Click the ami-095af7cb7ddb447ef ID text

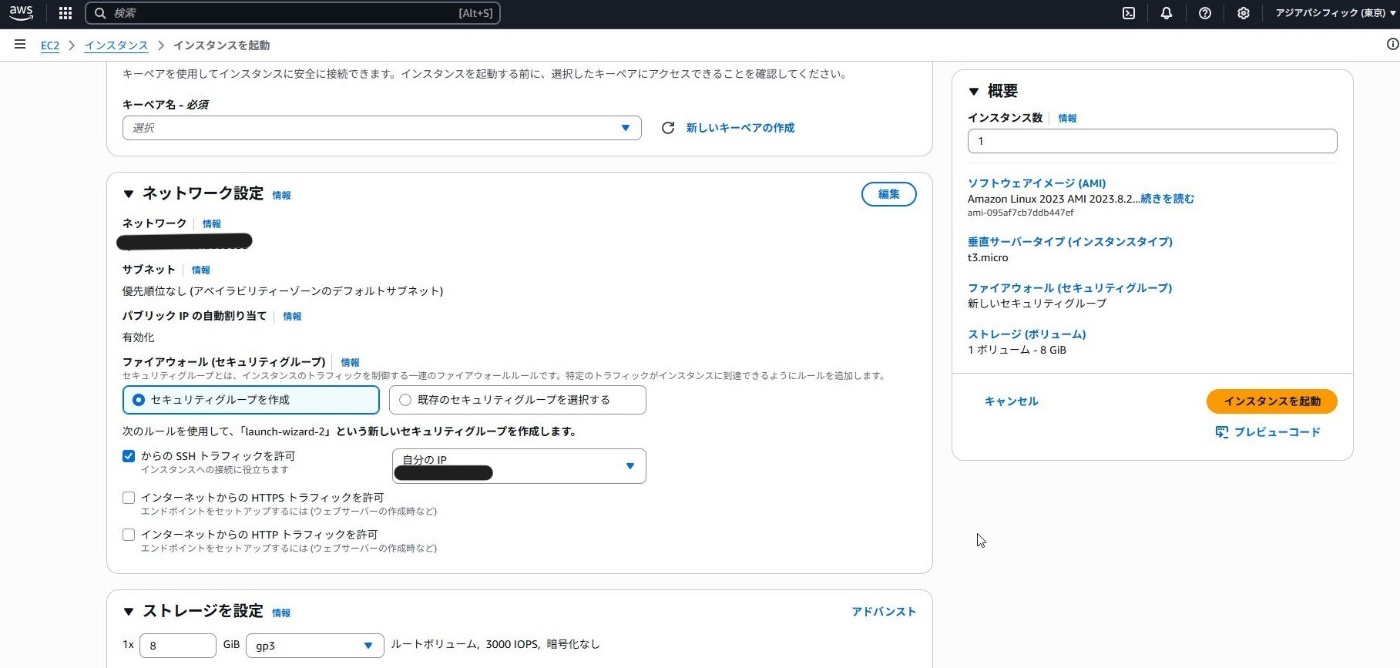tap(1020, 213)
